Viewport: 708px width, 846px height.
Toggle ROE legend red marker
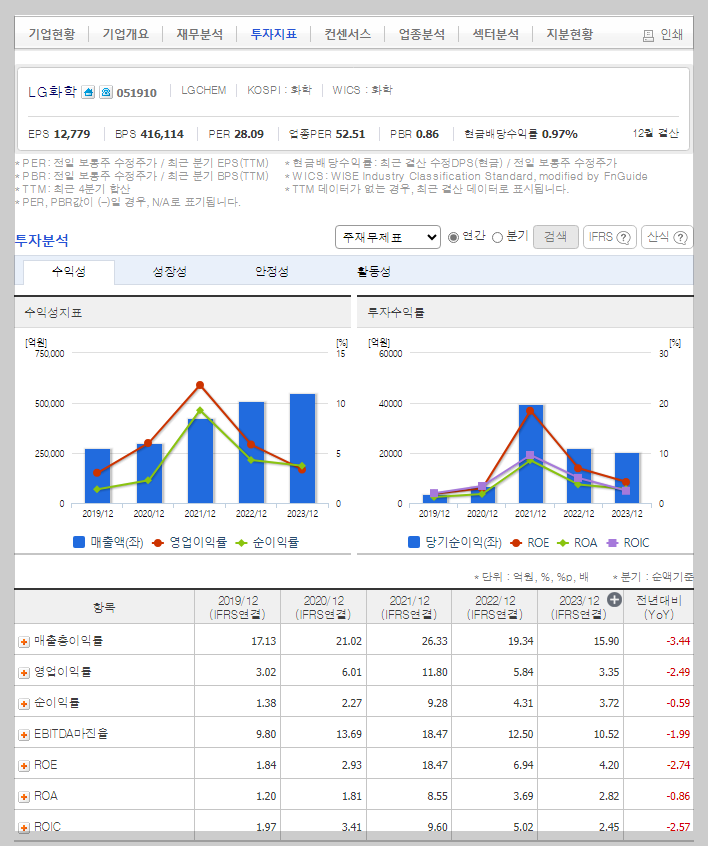[x=516, y=543]
